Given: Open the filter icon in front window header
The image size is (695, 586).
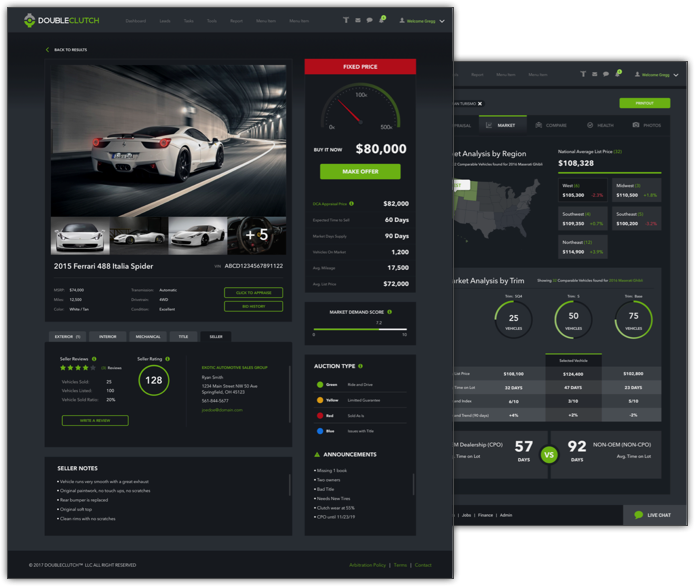Looking at the screenshot, I should point(346,20).
